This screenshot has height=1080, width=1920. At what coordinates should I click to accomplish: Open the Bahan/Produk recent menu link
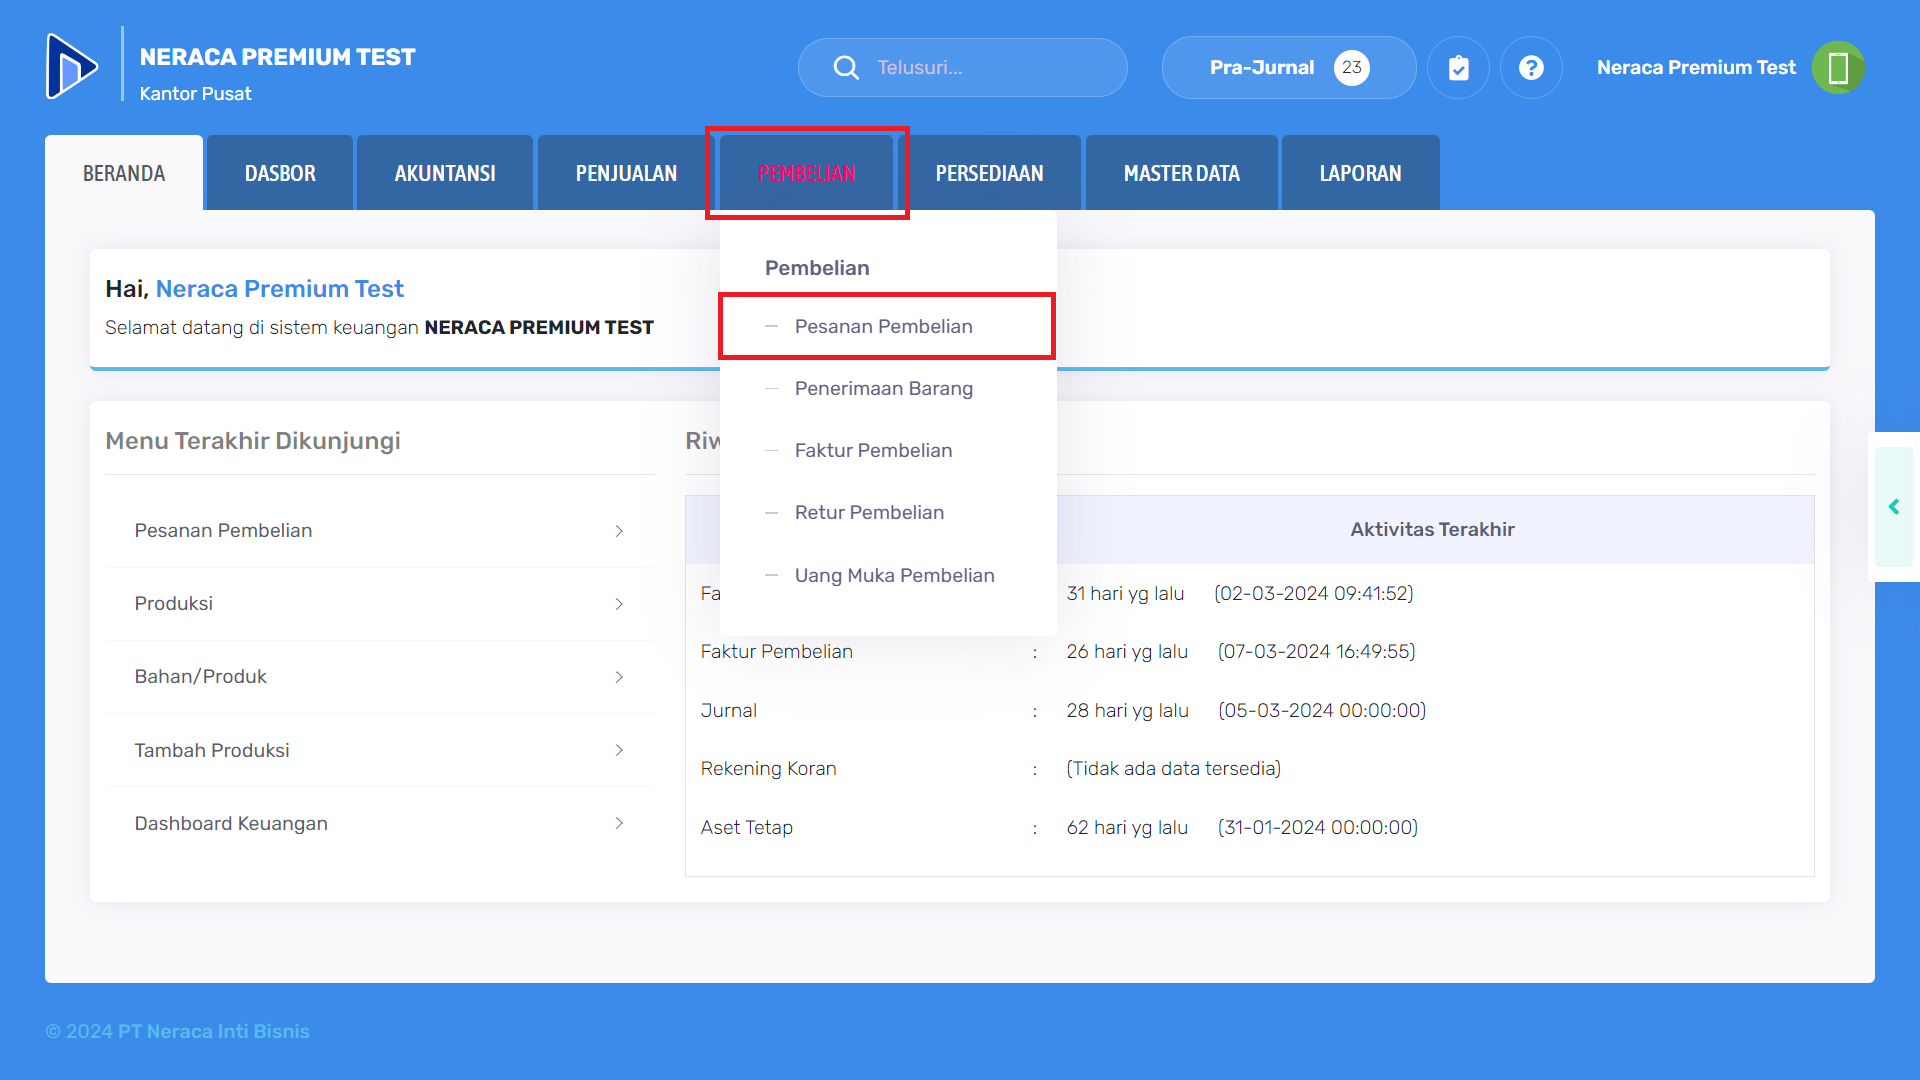coord(201,677)
